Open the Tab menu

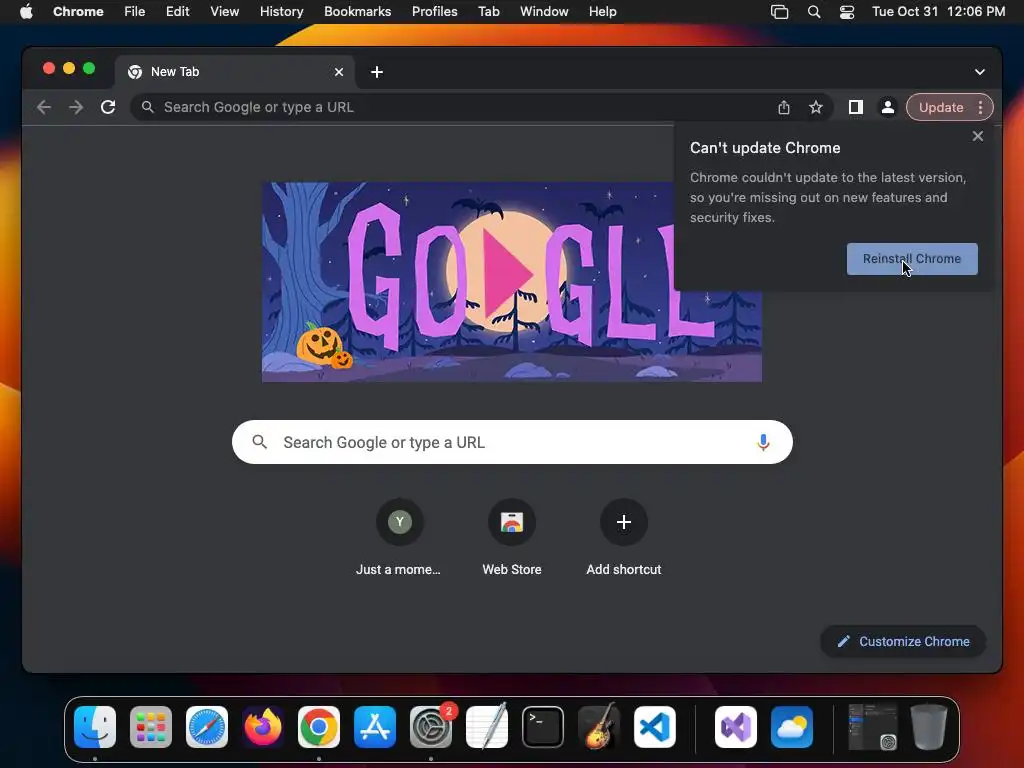488,12
